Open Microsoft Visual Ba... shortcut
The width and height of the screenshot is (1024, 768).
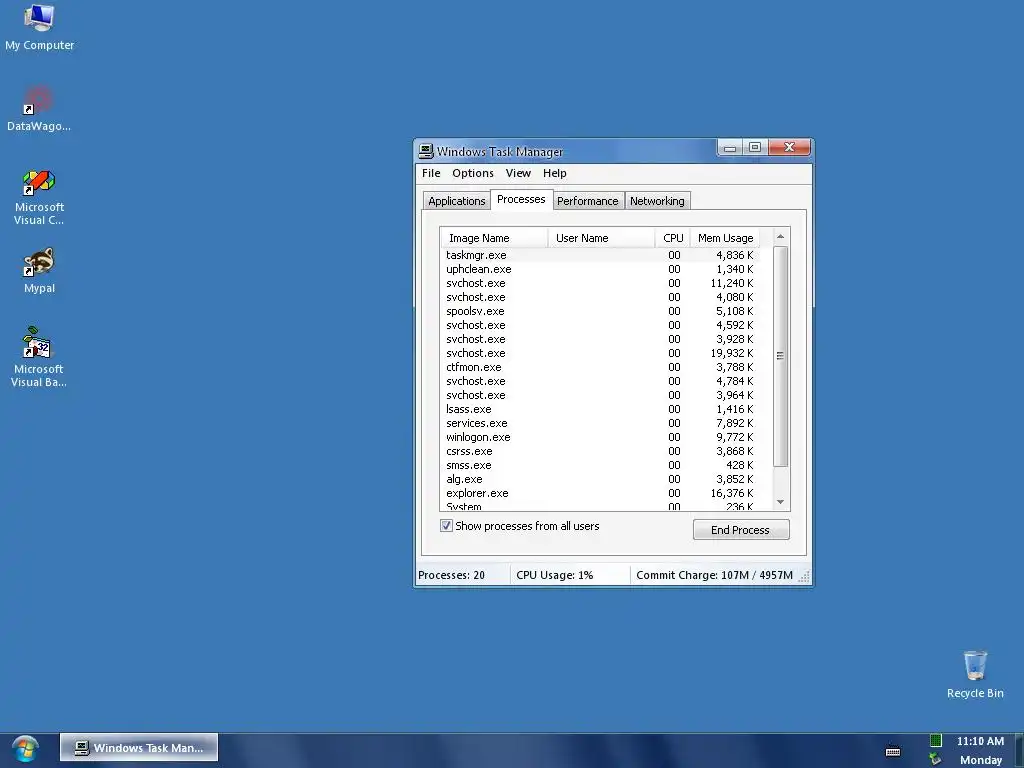39,357
